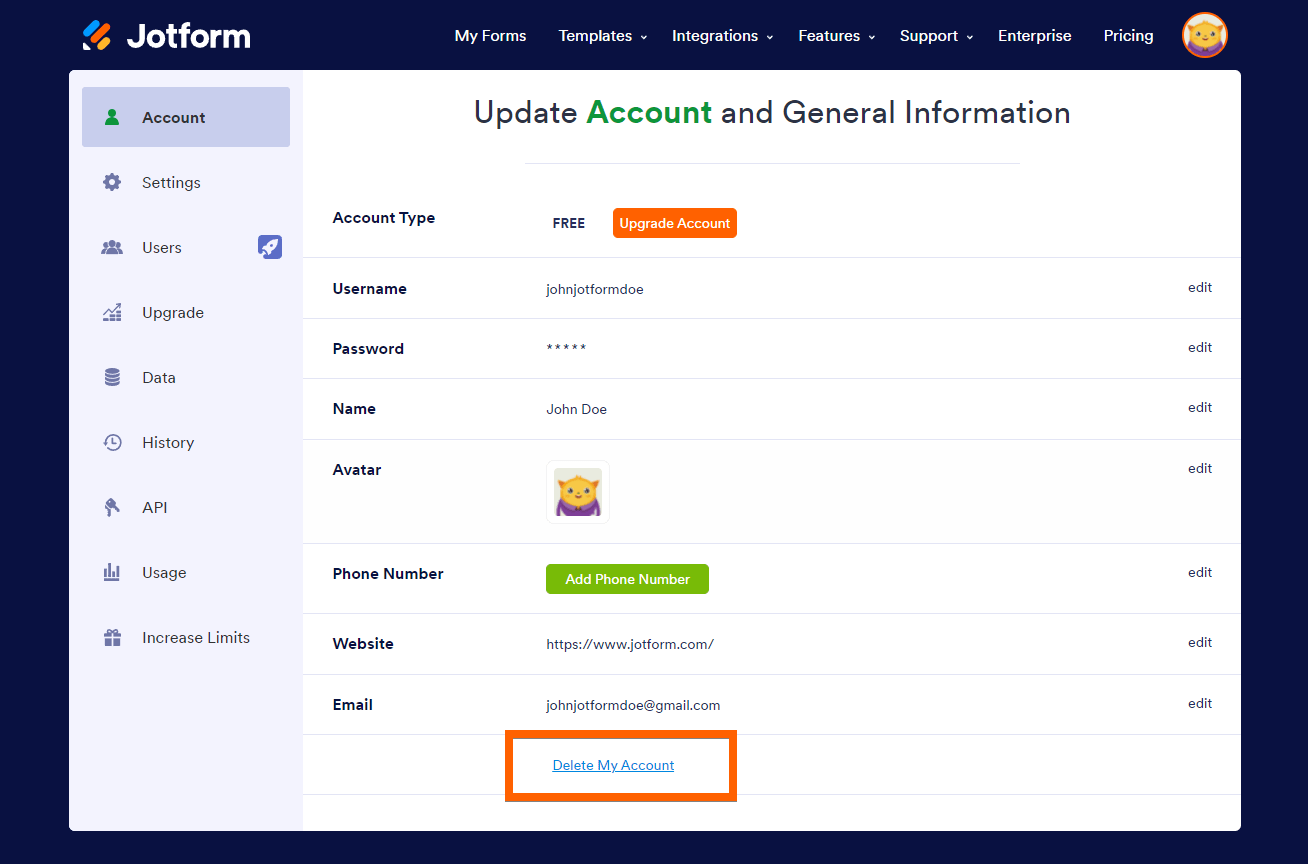Click the API key icon

click(112, 507)
